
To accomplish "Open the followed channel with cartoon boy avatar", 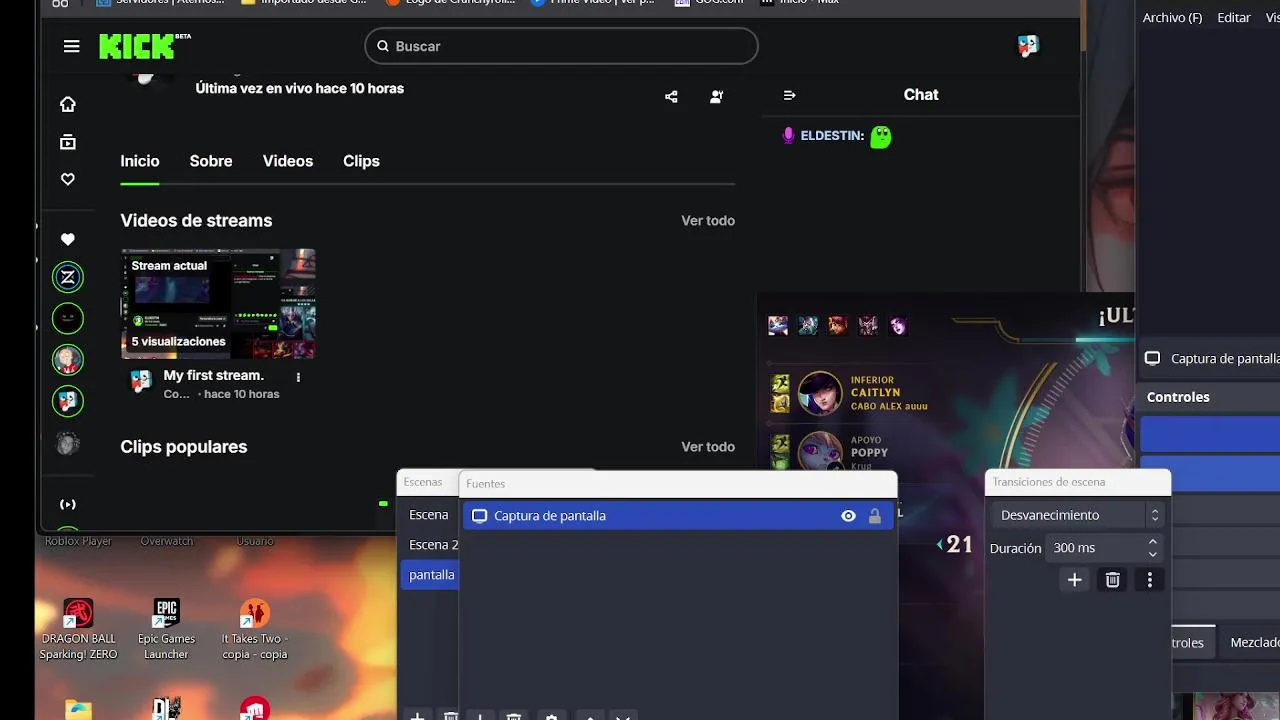I will [x=68, y=359].
